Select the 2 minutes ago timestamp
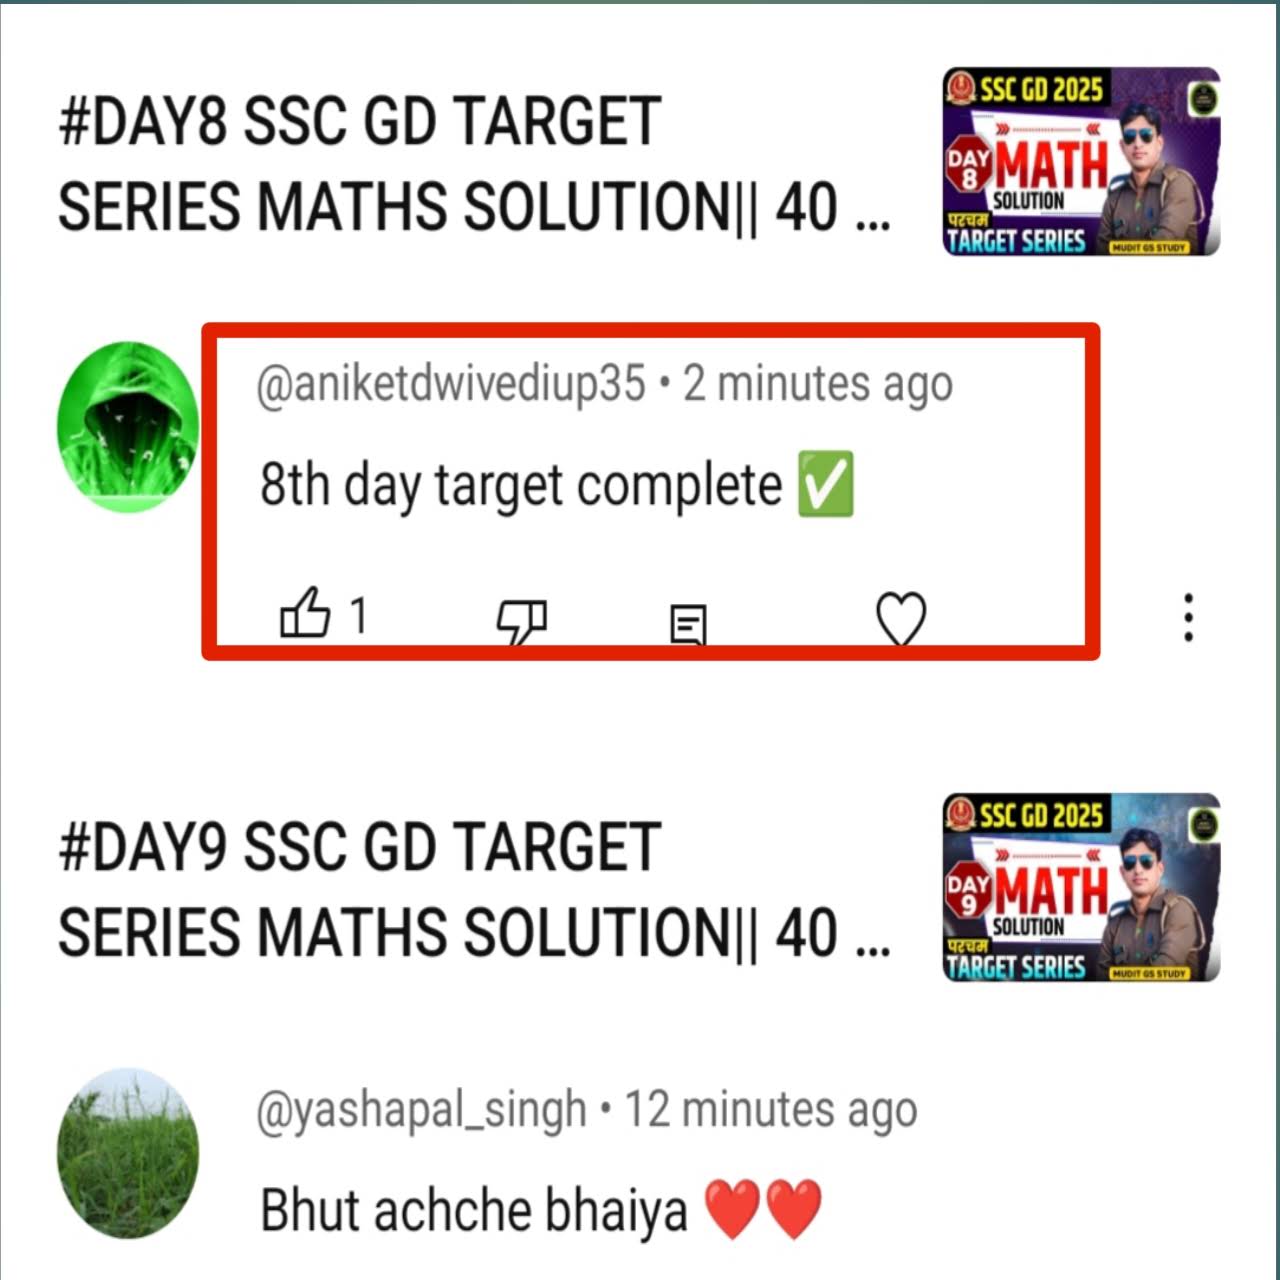1280x1280 pixels. click(x=818, y=385)
